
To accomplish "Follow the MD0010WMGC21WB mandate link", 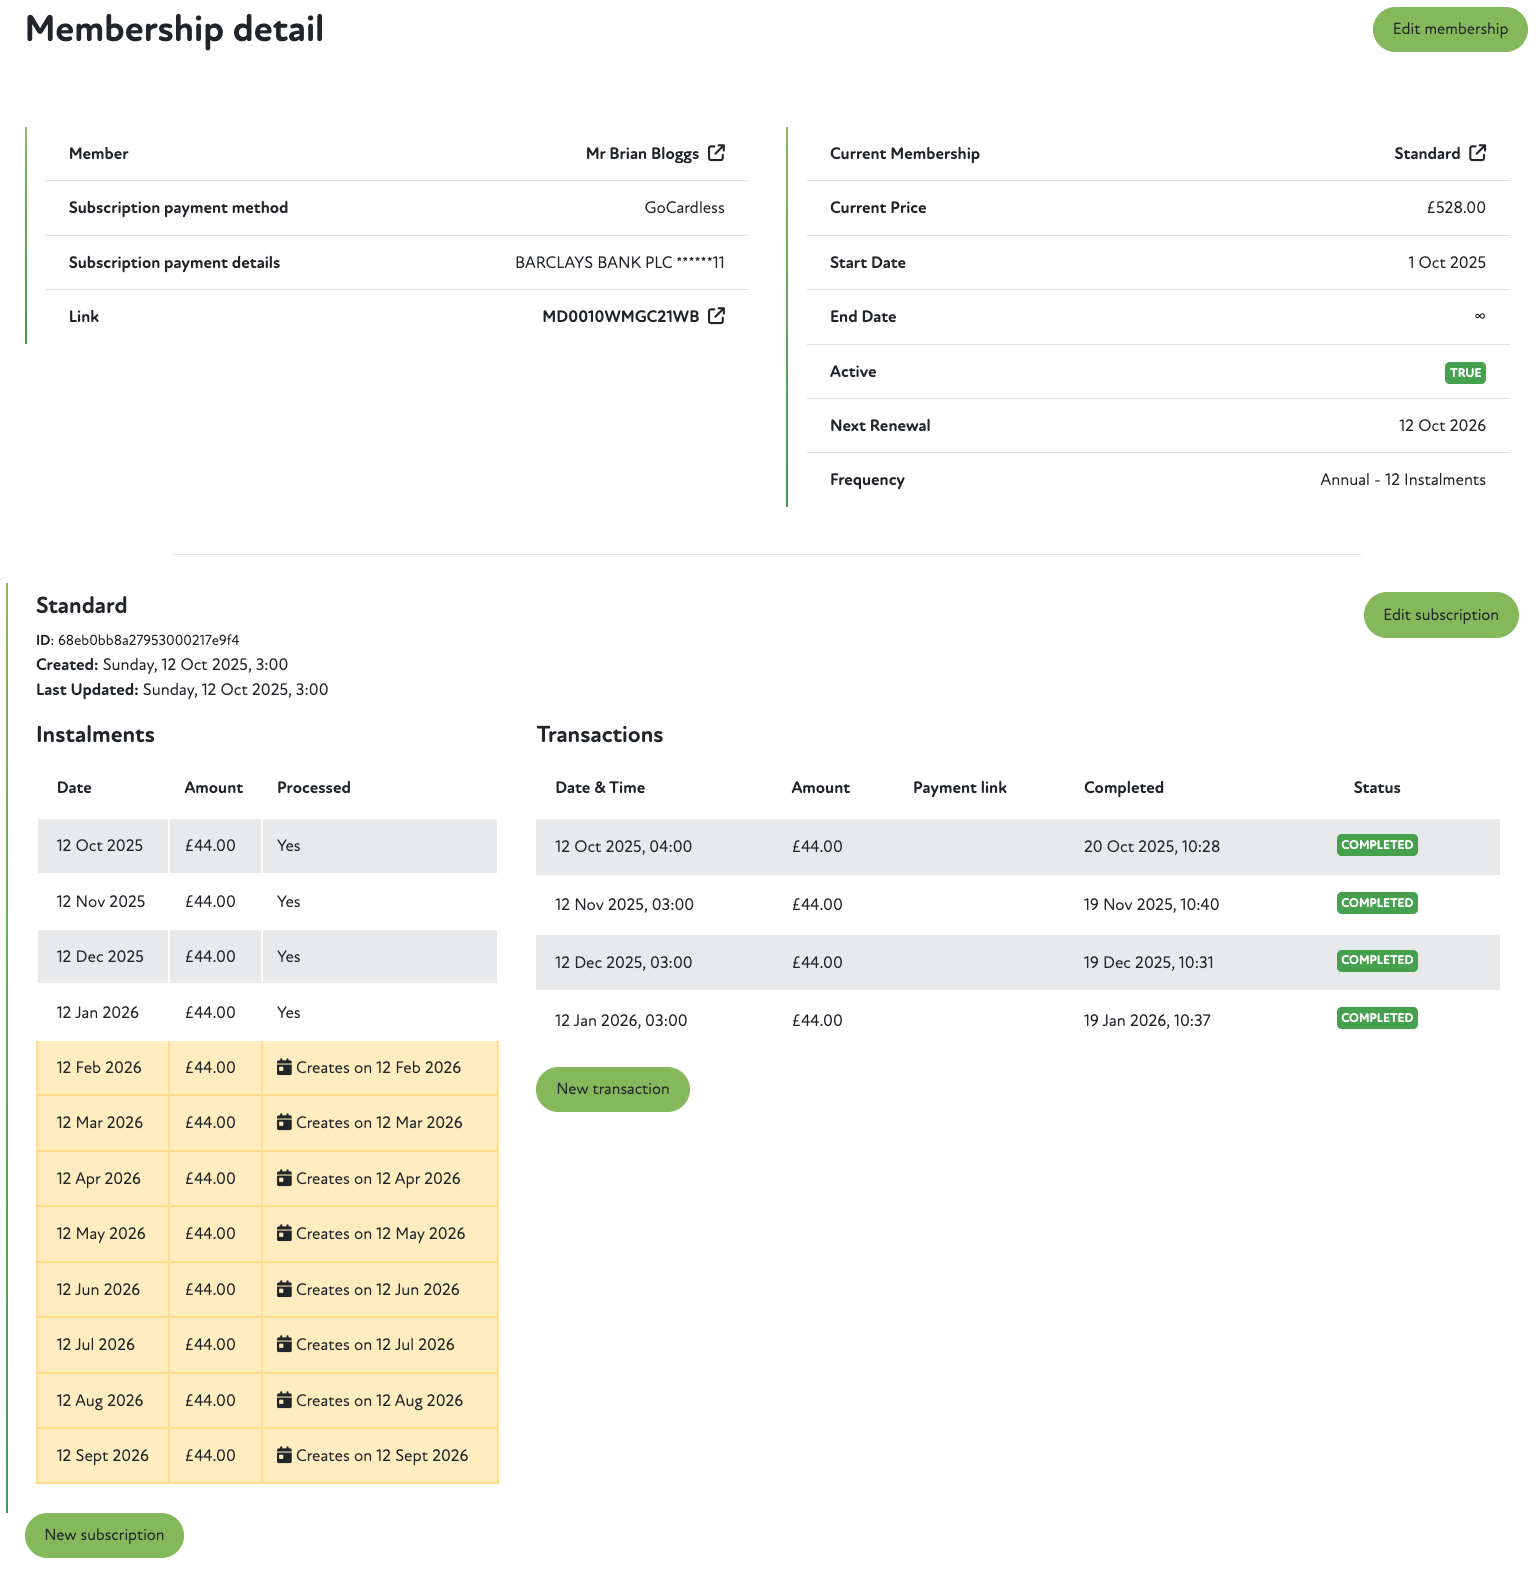I will (620, 317).
